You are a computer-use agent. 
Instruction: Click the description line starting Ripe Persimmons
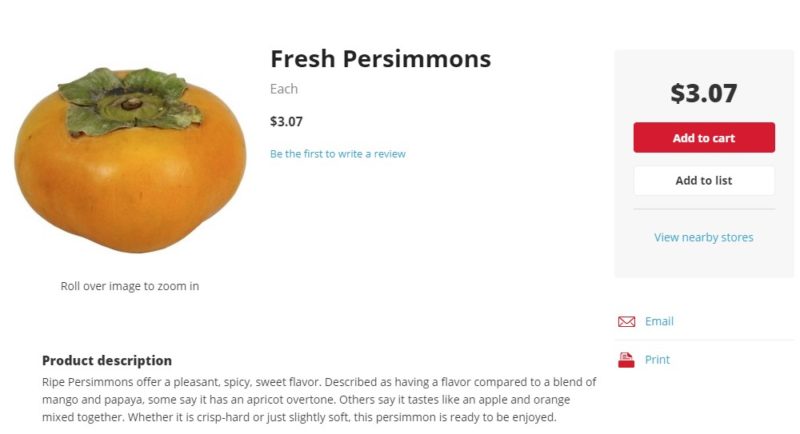319,382
